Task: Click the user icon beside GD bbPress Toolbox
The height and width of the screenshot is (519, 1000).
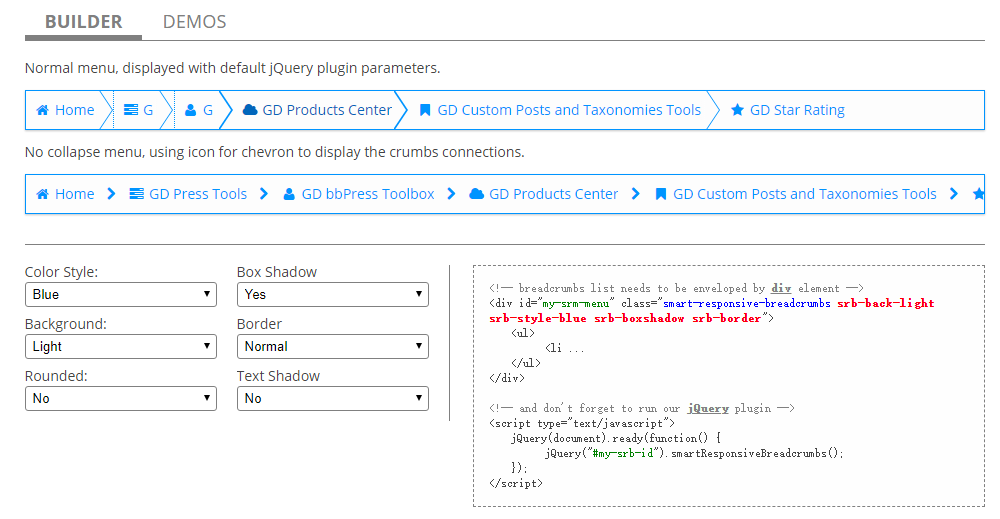Action: click(289, 194)
